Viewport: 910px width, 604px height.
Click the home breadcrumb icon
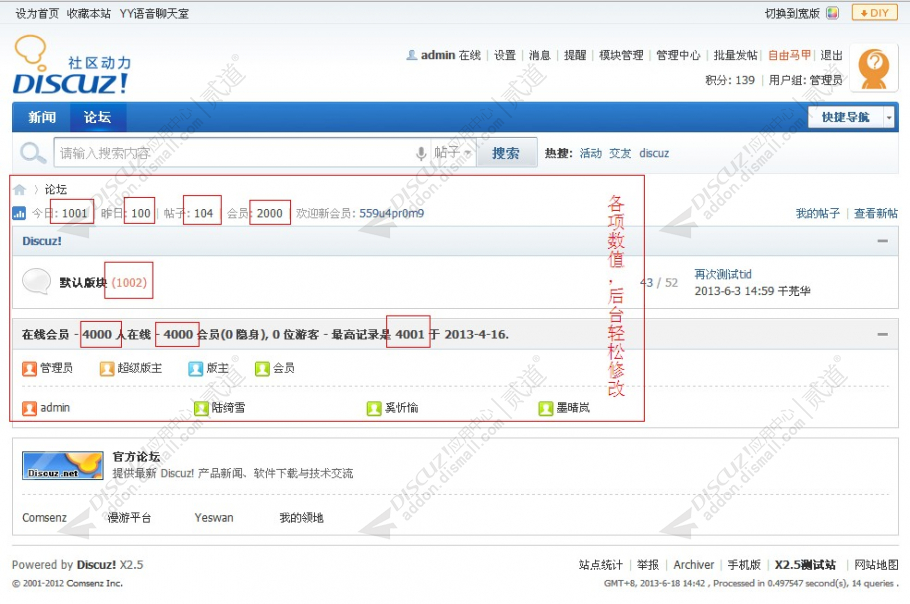pos(19,190)
